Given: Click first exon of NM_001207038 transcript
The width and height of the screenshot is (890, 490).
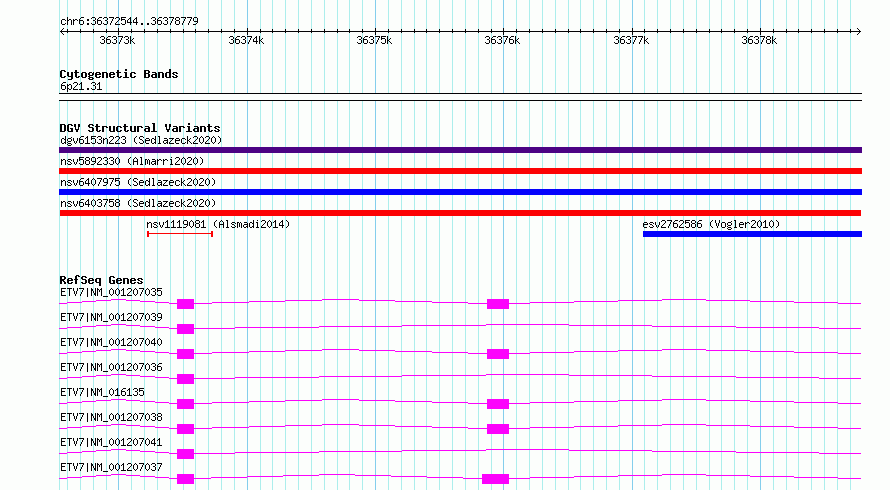Looking at the screenshot, I should coord(186,429).
